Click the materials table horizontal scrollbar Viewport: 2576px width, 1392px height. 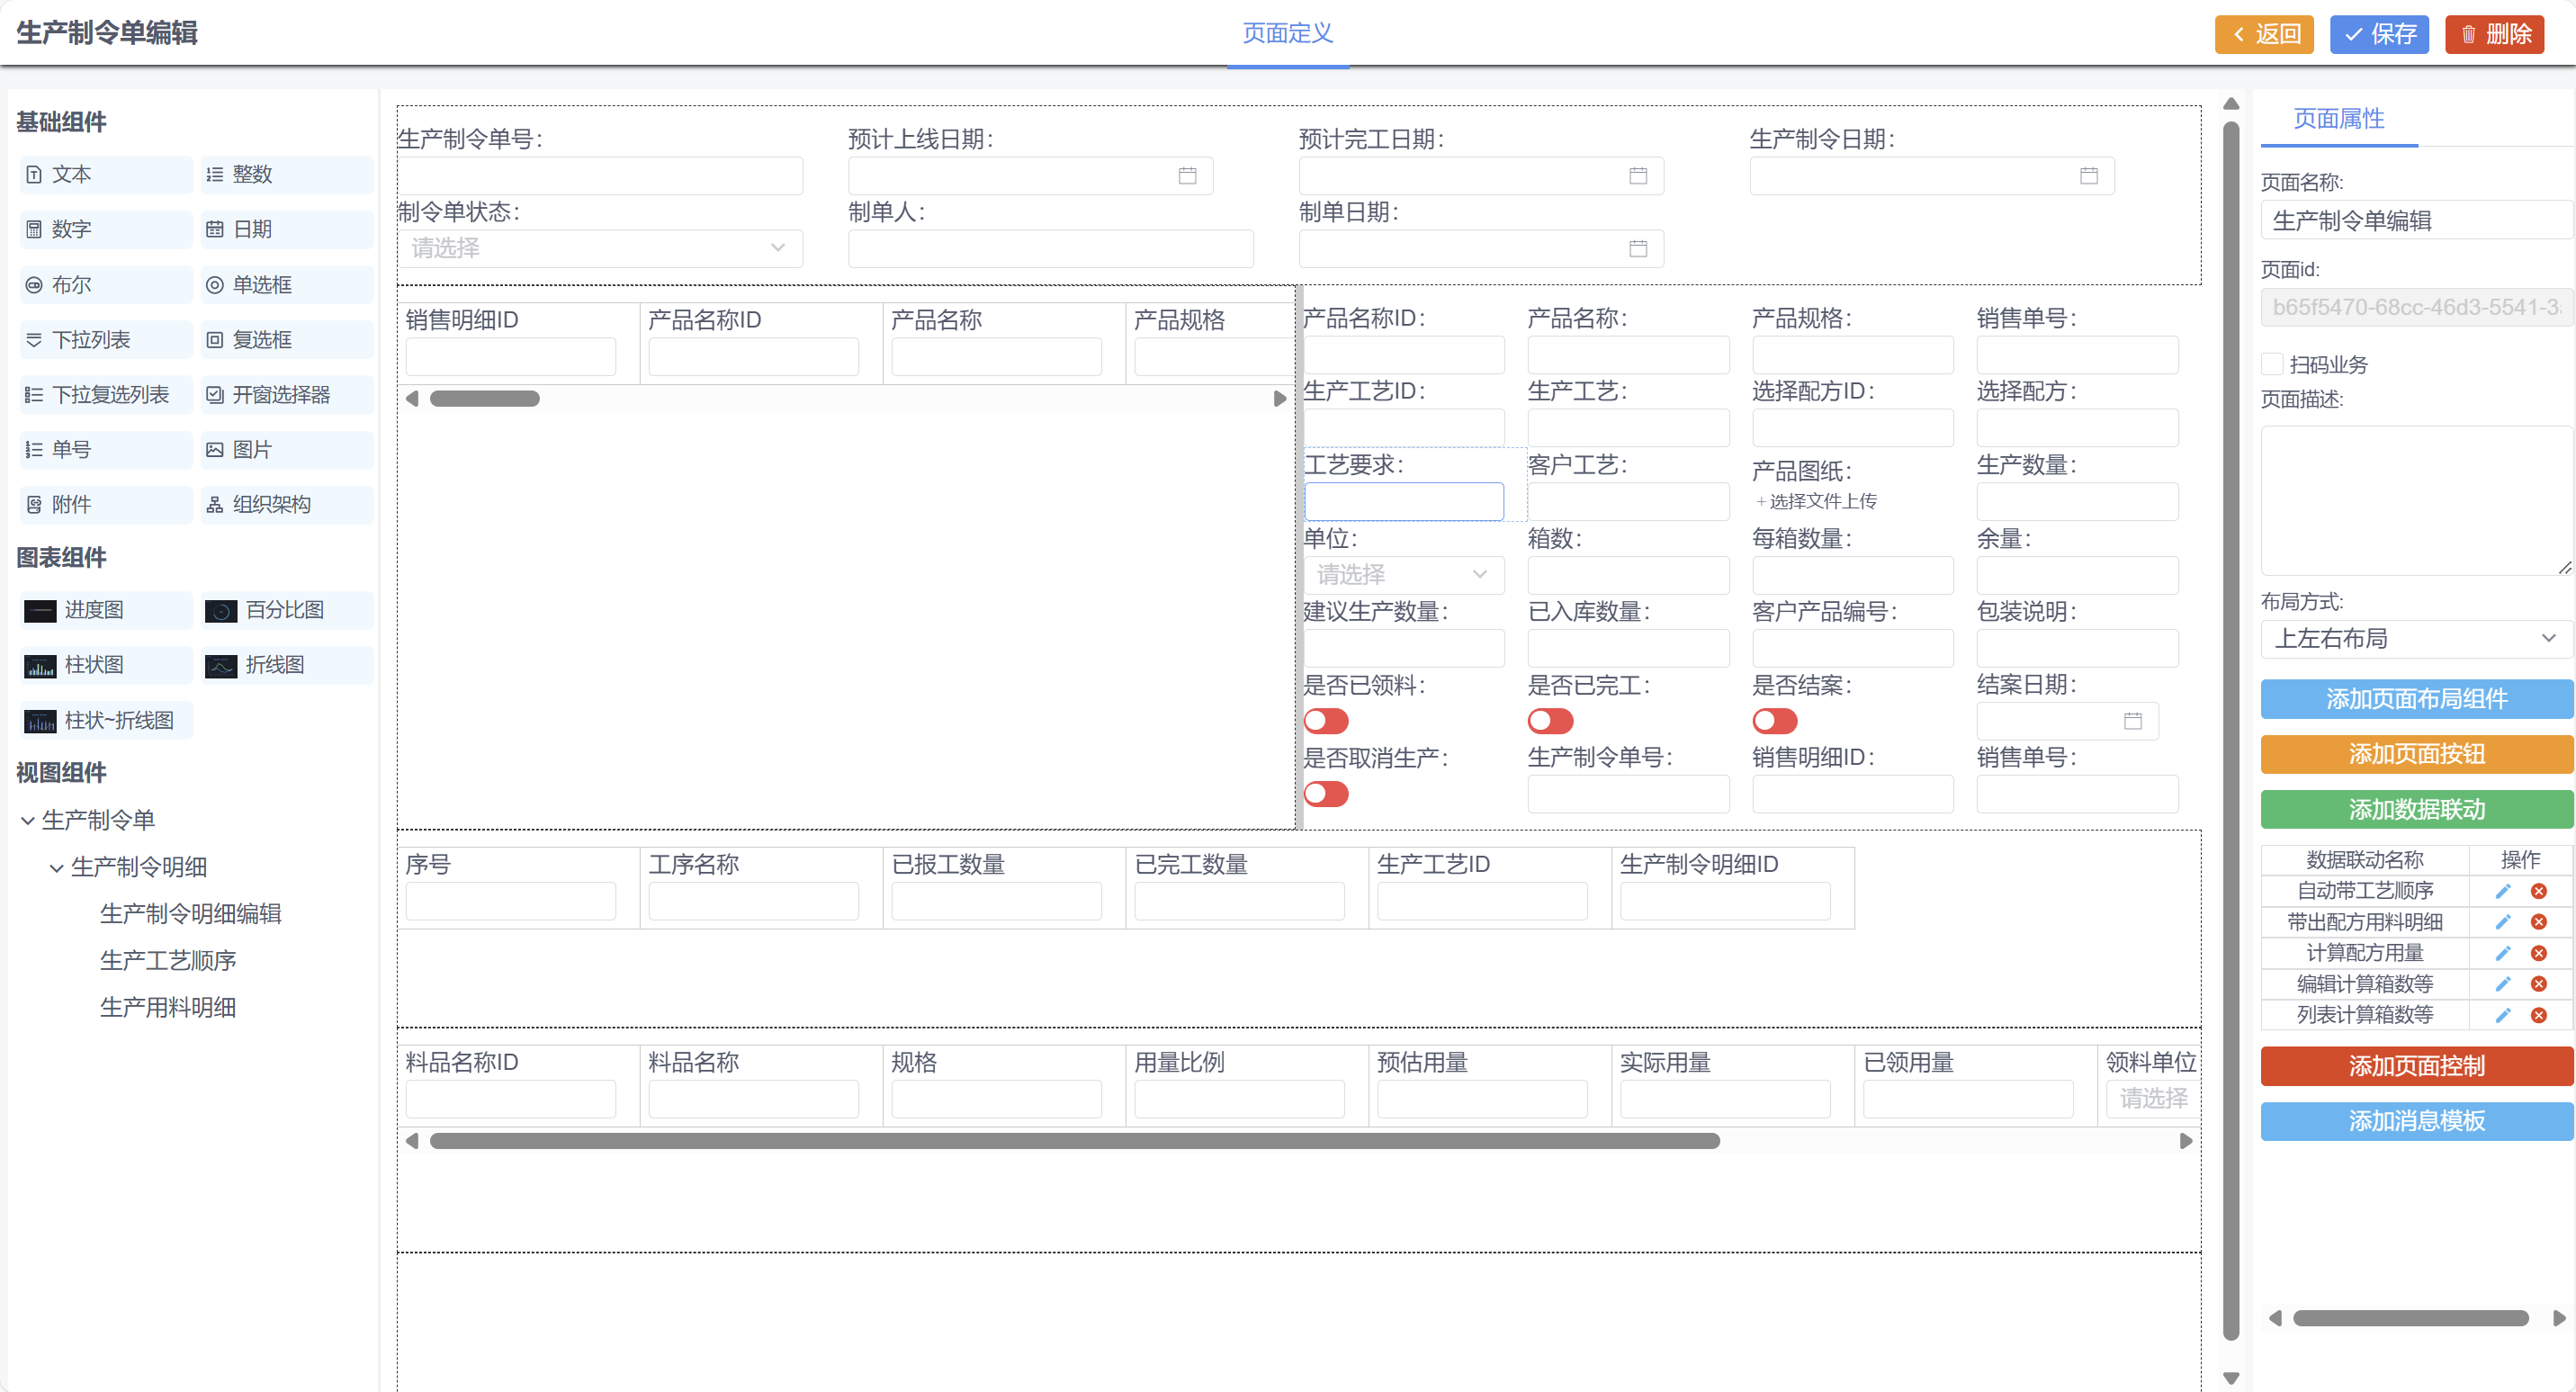pyautogui.click(x=1074, y=1141)
